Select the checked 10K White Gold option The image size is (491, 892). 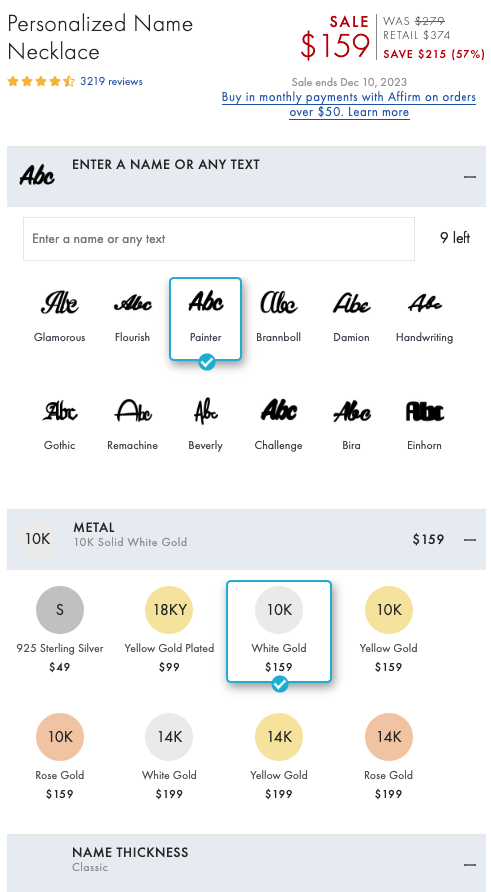(279, 631)
